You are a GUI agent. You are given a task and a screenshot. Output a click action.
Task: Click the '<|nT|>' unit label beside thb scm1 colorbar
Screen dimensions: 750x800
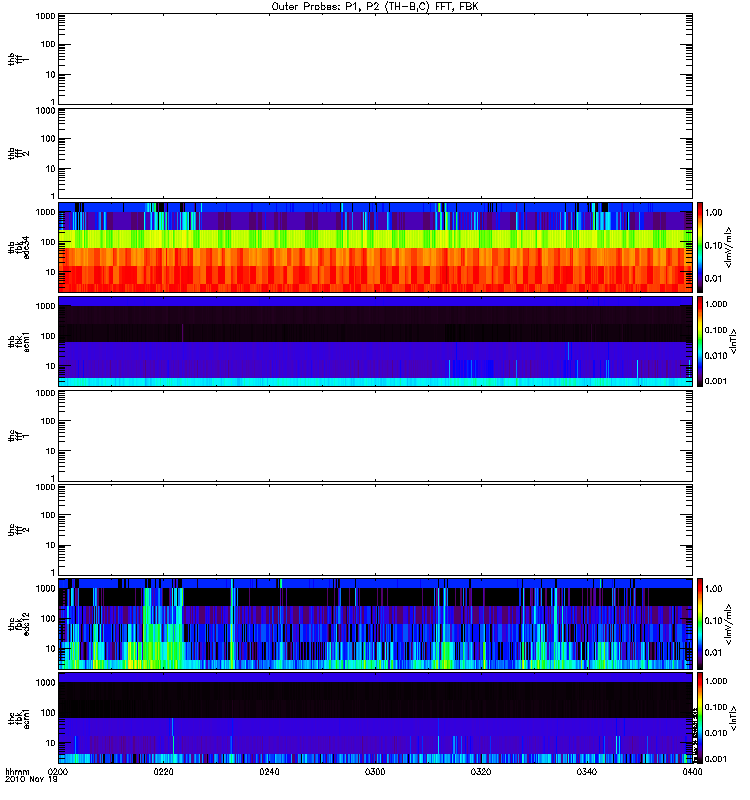[x=733, y=342]
